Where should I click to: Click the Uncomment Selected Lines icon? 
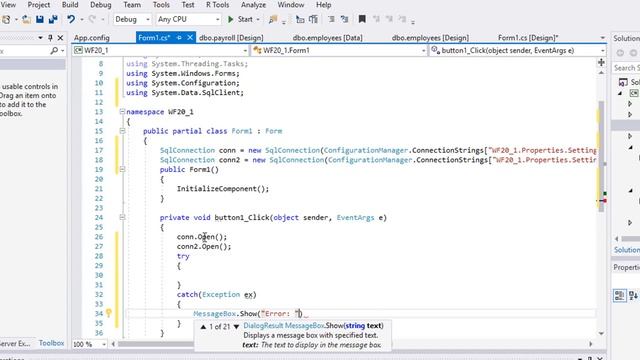pyautogui.click(x=344, y=19)
